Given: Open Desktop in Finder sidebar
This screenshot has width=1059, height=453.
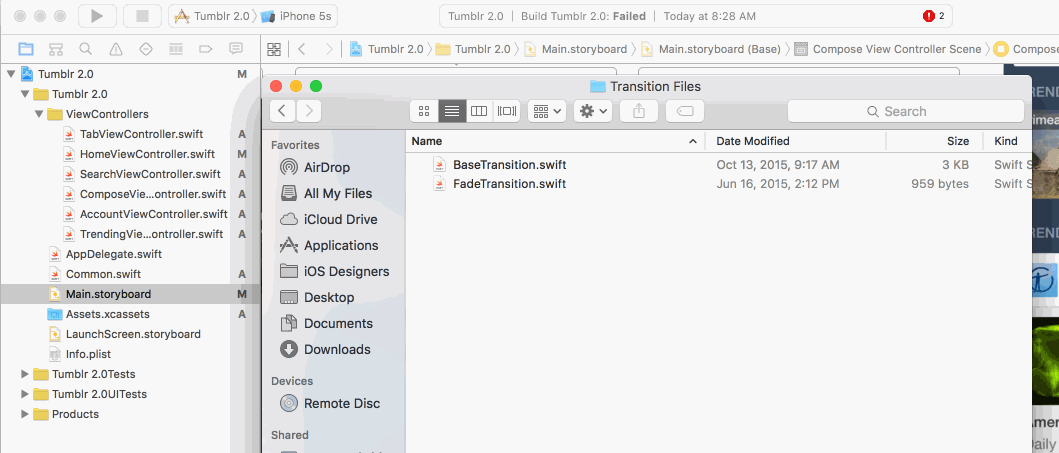Looking at the screenshot, I should [x=317, y=297].
